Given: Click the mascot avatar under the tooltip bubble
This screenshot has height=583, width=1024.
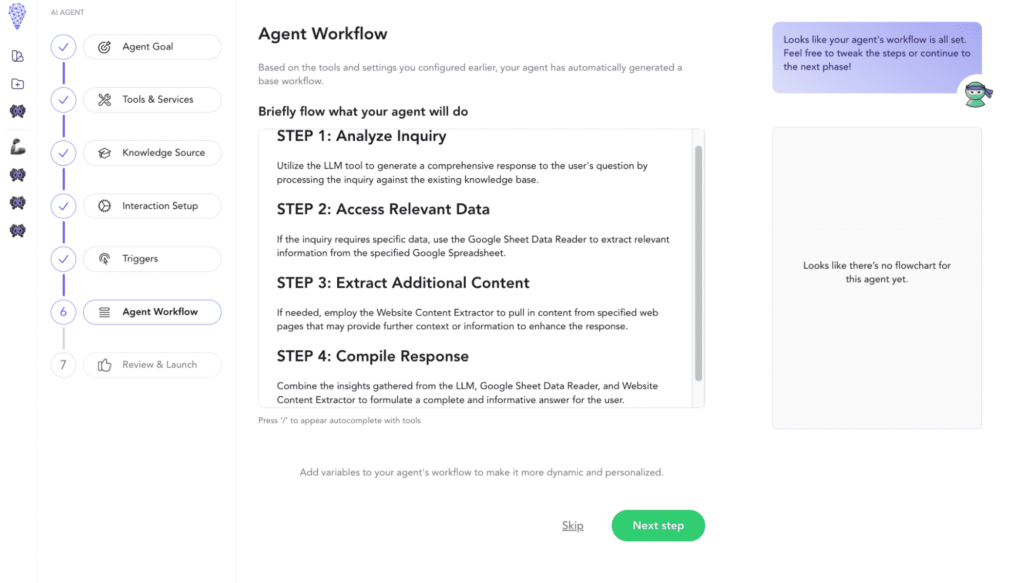Looking at the screenshot, I should click(x=977, y=93).
